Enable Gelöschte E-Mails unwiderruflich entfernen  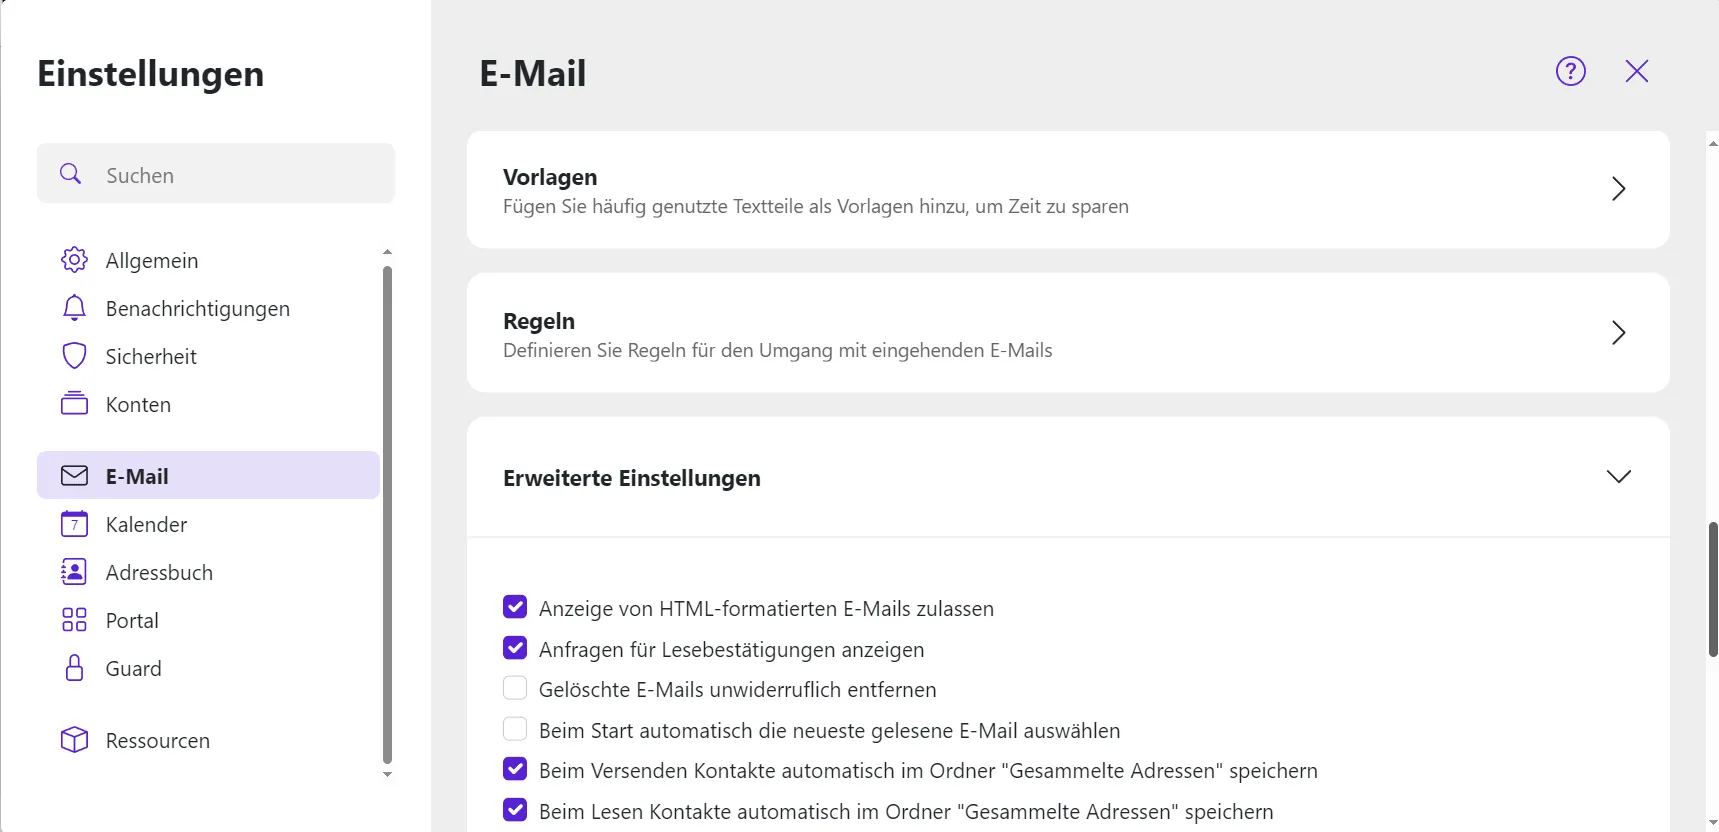[514, 688]
